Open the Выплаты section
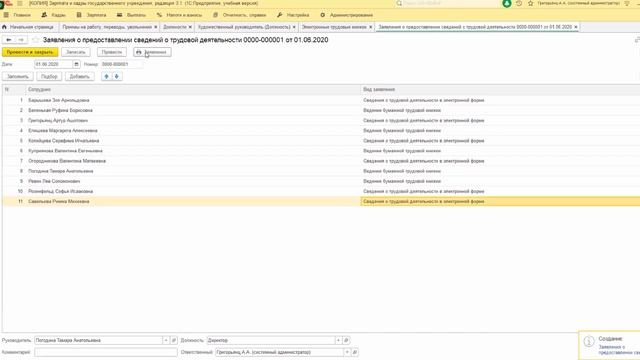The height and width of the screenshot is (360, 640). tap(131, 15)
